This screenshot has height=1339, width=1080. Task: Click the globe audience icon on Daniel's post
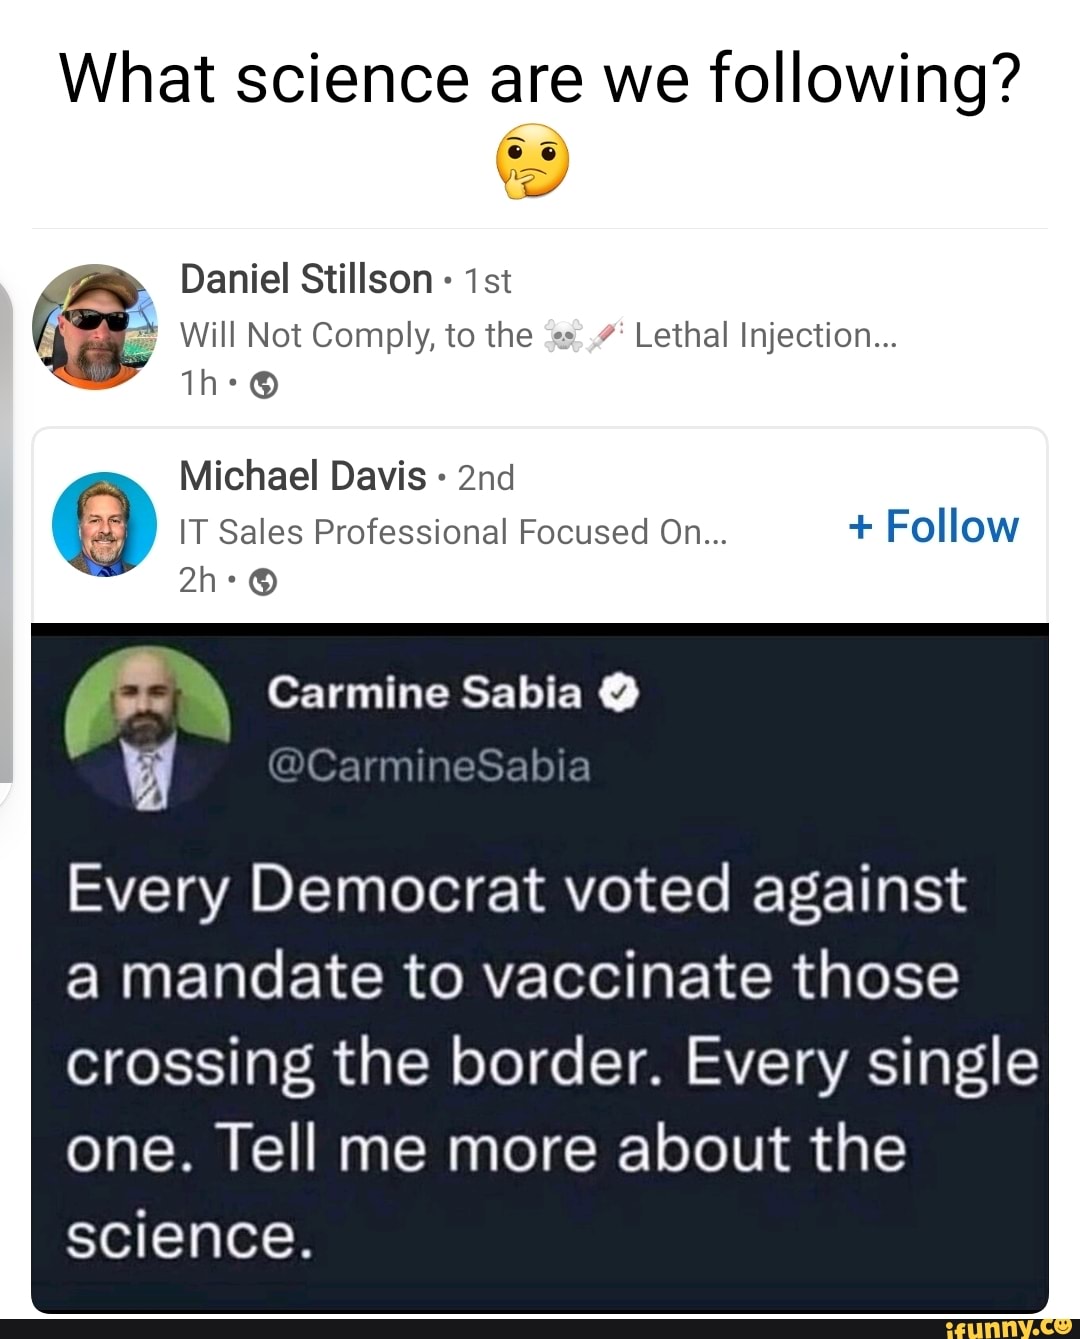coord(263,383)
